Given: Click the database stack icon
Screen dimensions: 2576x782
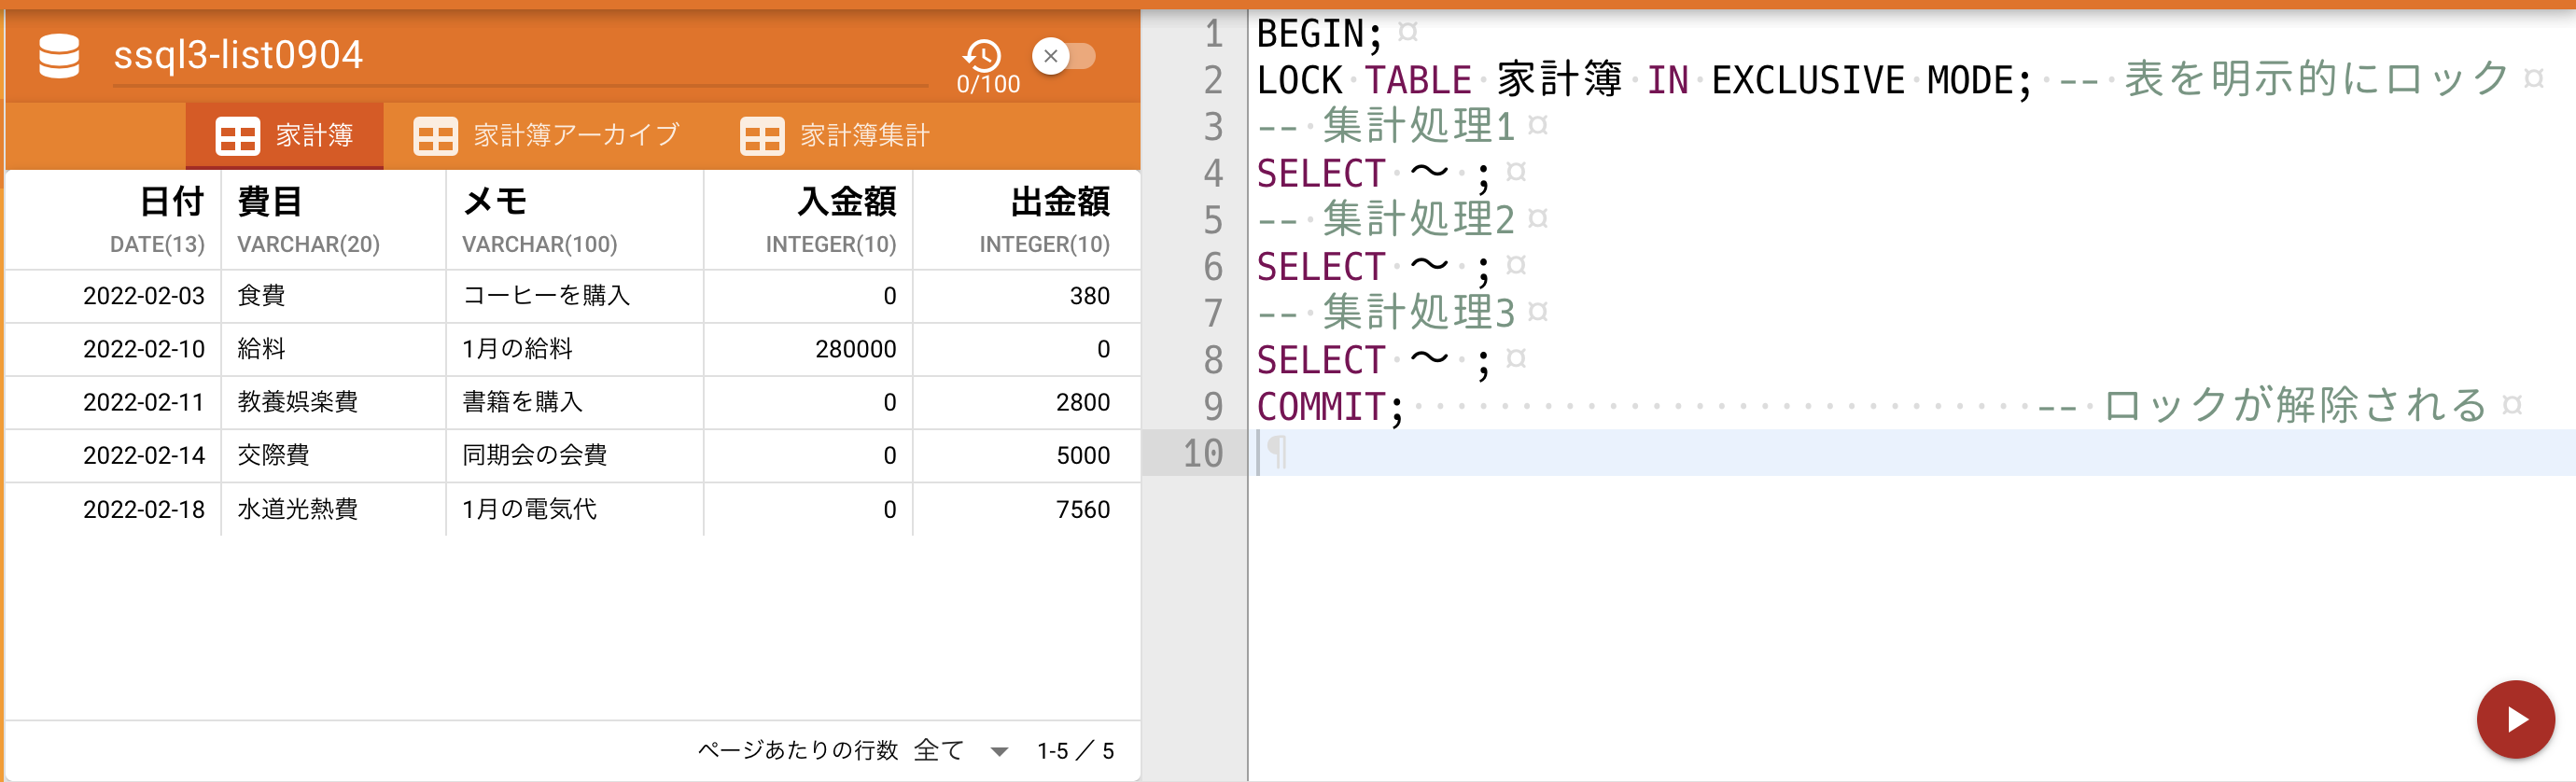Looking at the screenshot, I should [59, 56].
